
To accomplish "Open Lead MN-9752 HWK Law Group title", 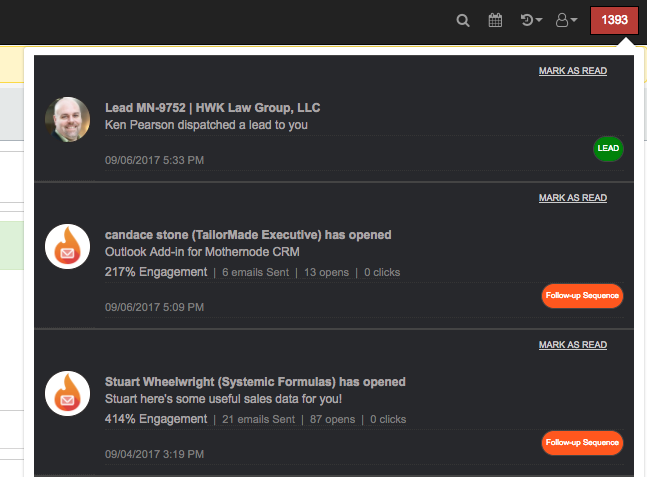I will [213, 108].
